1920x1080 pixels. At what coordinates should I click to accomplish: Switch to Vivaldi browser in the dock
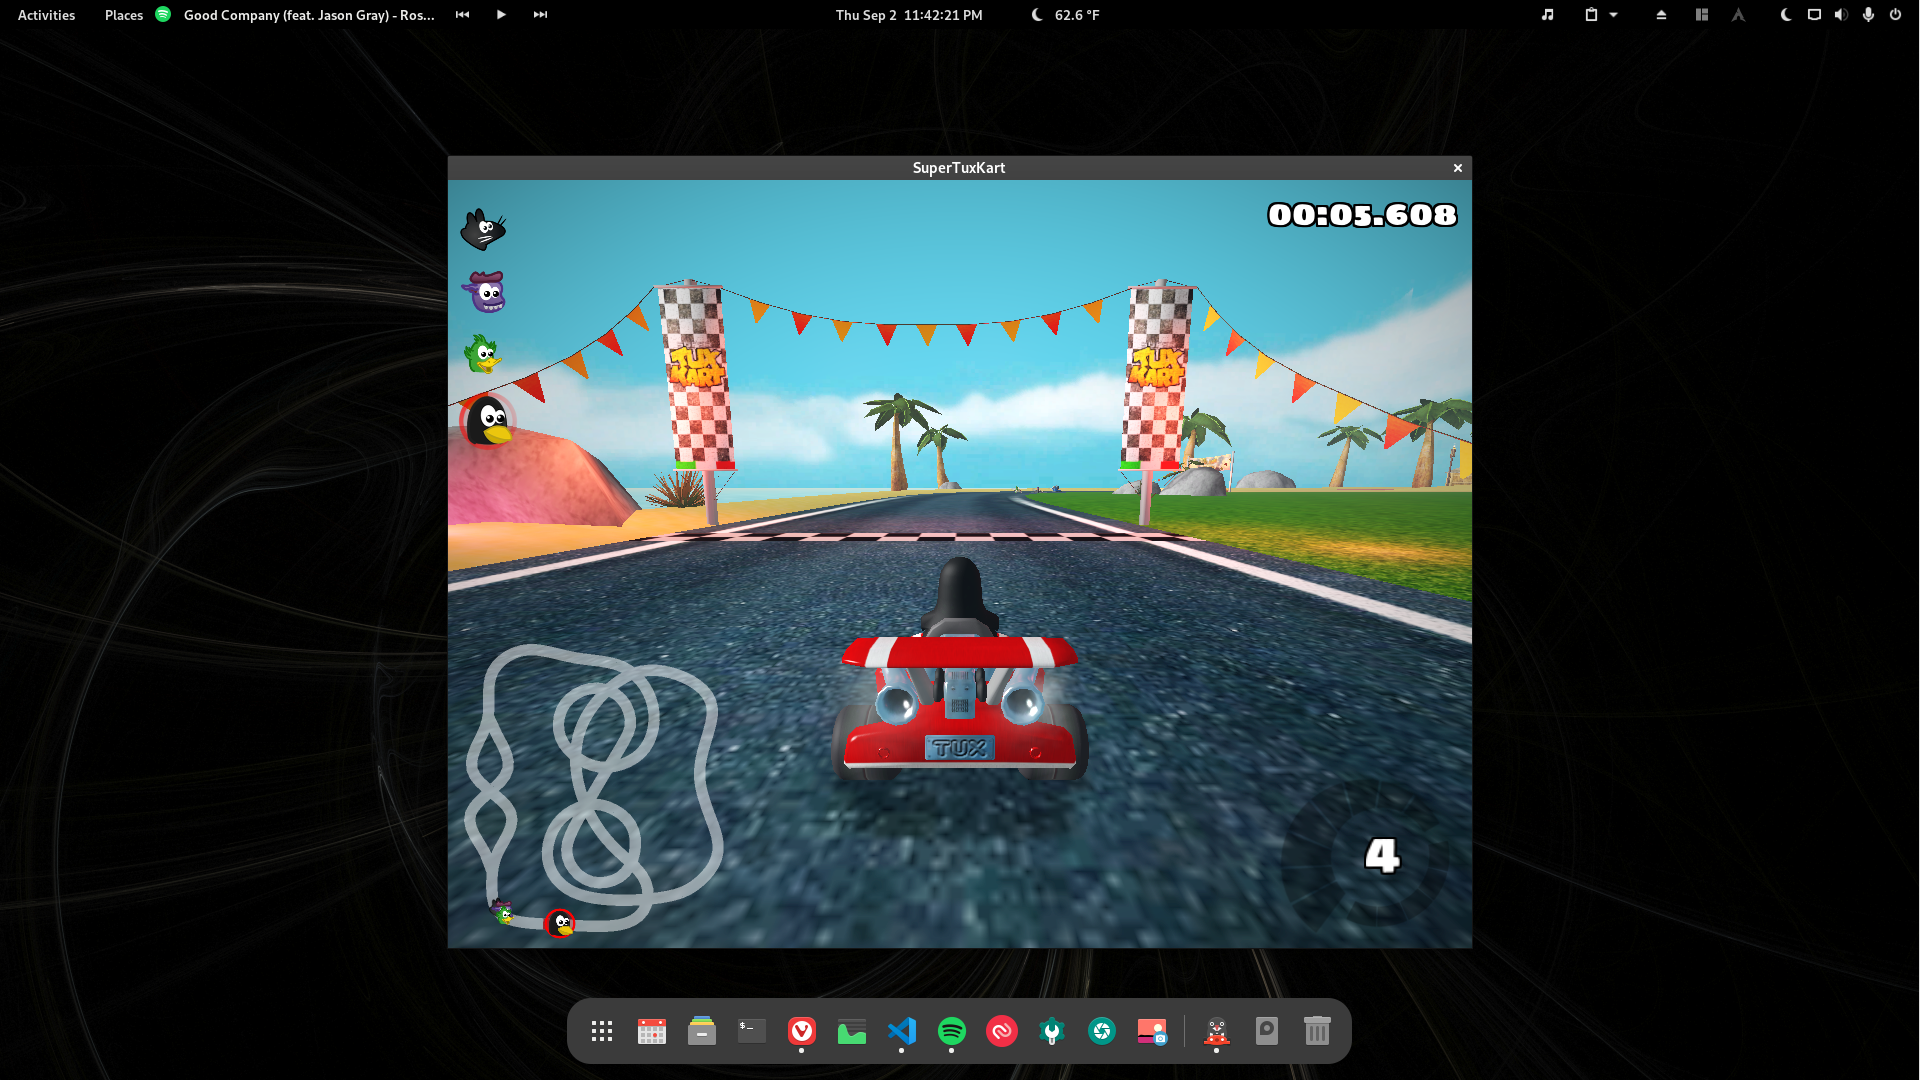coord(802,1031)
